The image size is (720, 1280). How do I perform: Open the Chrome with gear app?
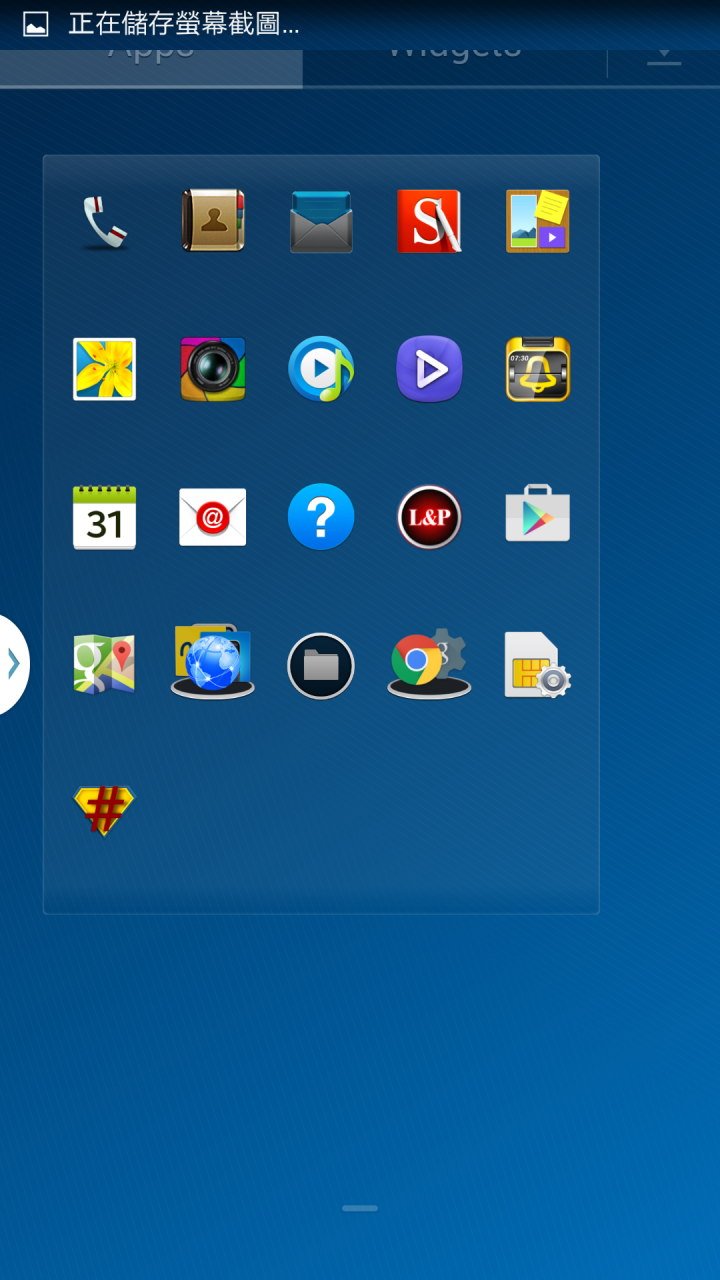429,663
